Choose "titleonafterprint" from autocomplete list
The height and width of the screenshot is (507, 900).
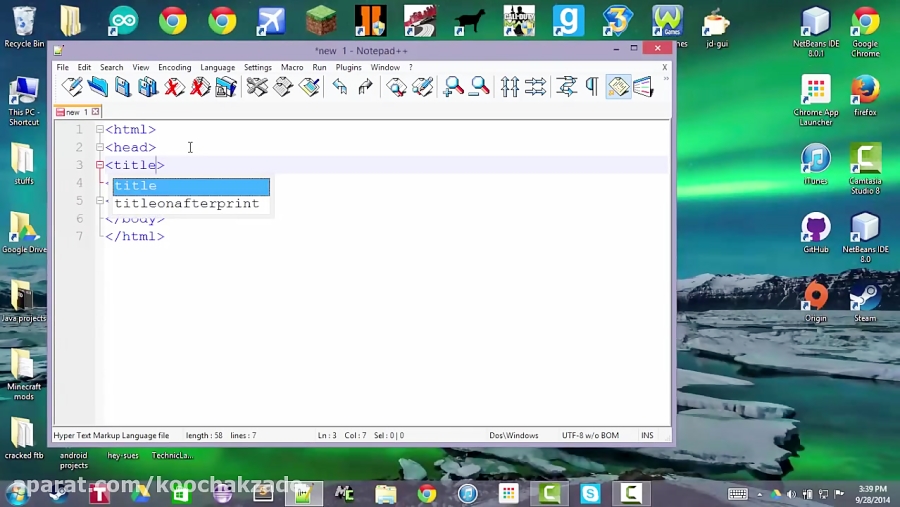point(187,204)
